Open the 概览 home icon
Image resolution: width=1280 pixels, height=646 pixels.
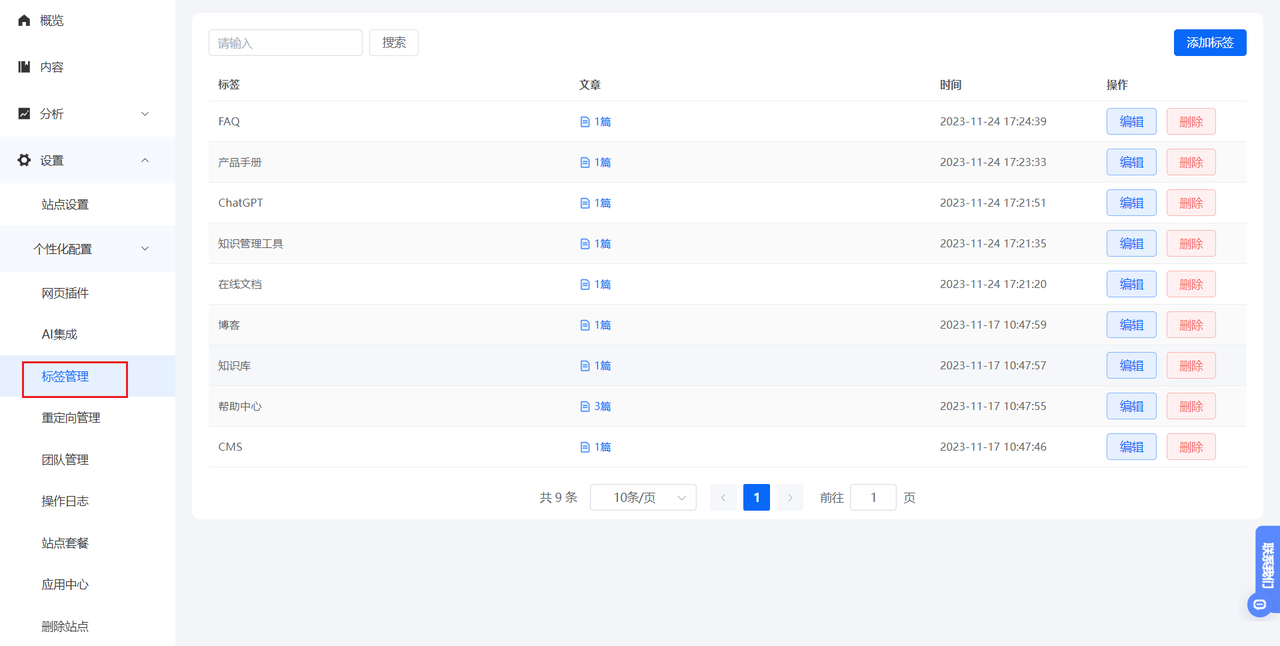tap(24, 21)
